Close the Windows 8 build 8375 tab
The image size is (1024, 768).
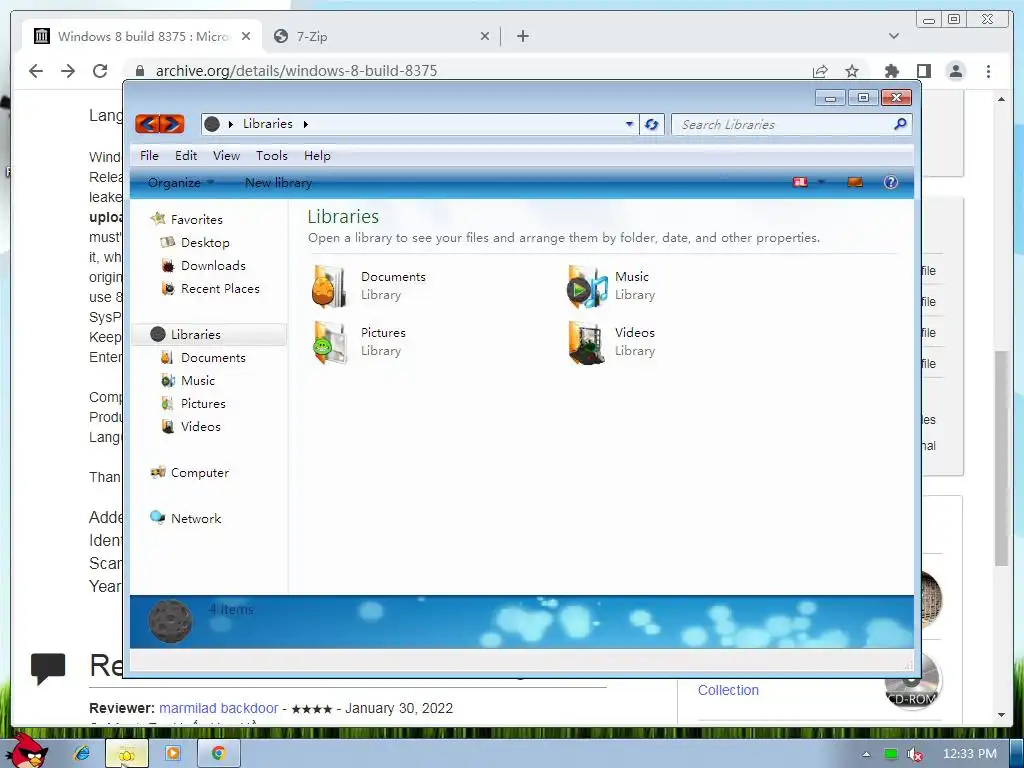click(x=246, y=37)
